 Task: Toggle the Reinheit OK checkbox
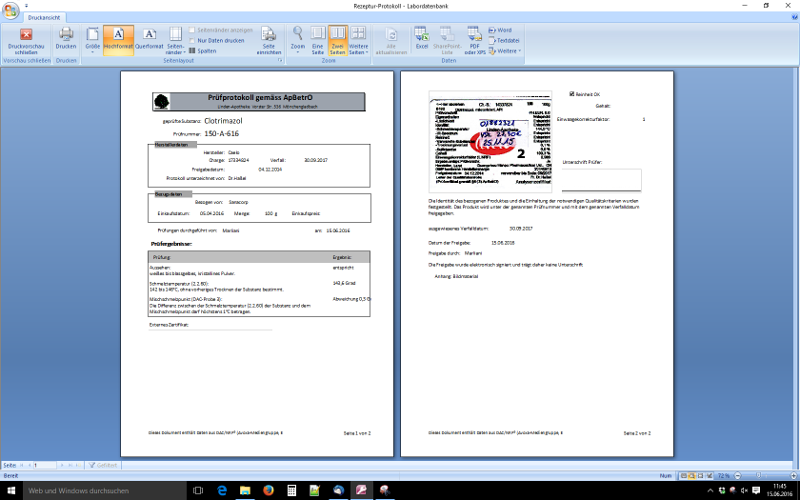point(571,94)
